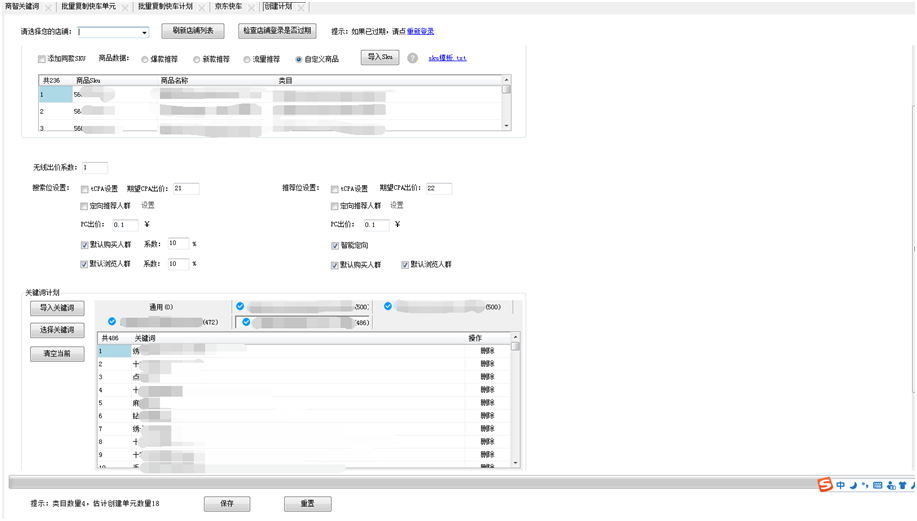Close the 京东快车 tab with its X icon
This screenshot has width=917, height=521.
pyautogui.click(x=251, y=7)
